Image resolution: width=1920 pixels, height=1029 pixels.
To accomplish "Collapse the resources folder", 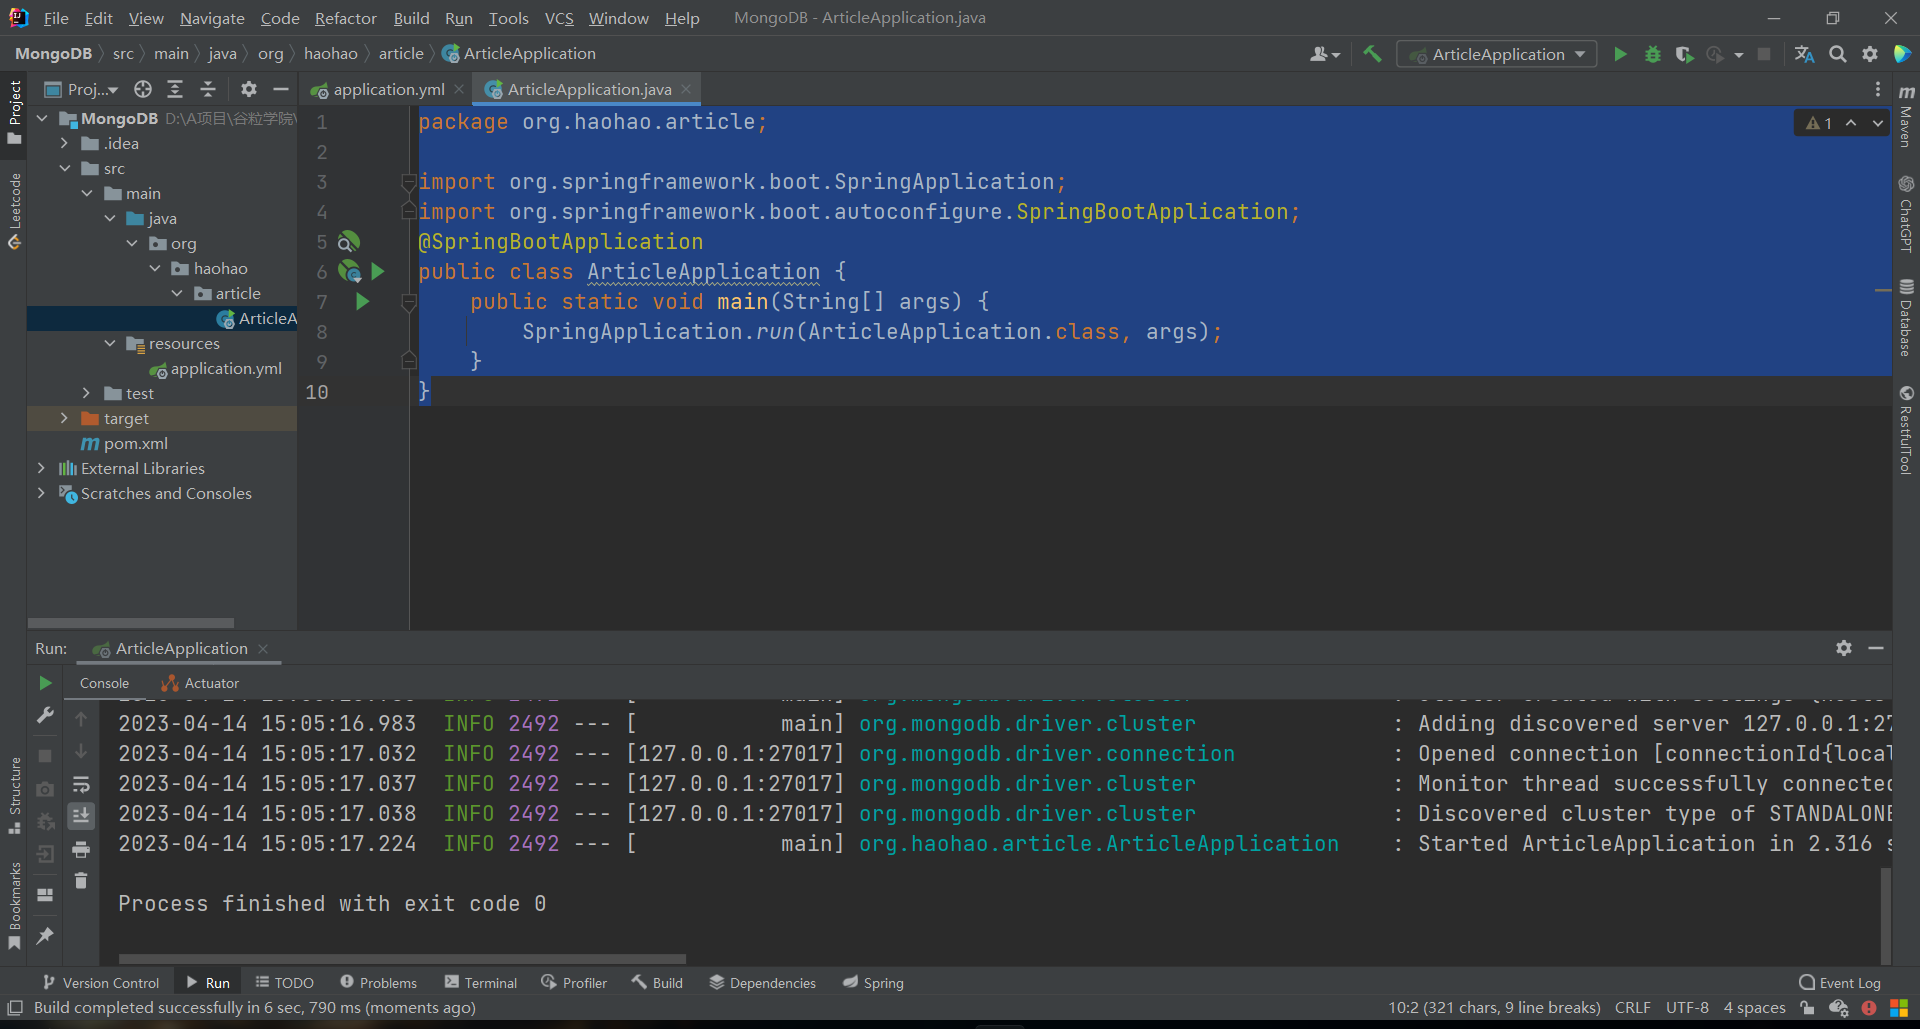I will pos(110,343).
